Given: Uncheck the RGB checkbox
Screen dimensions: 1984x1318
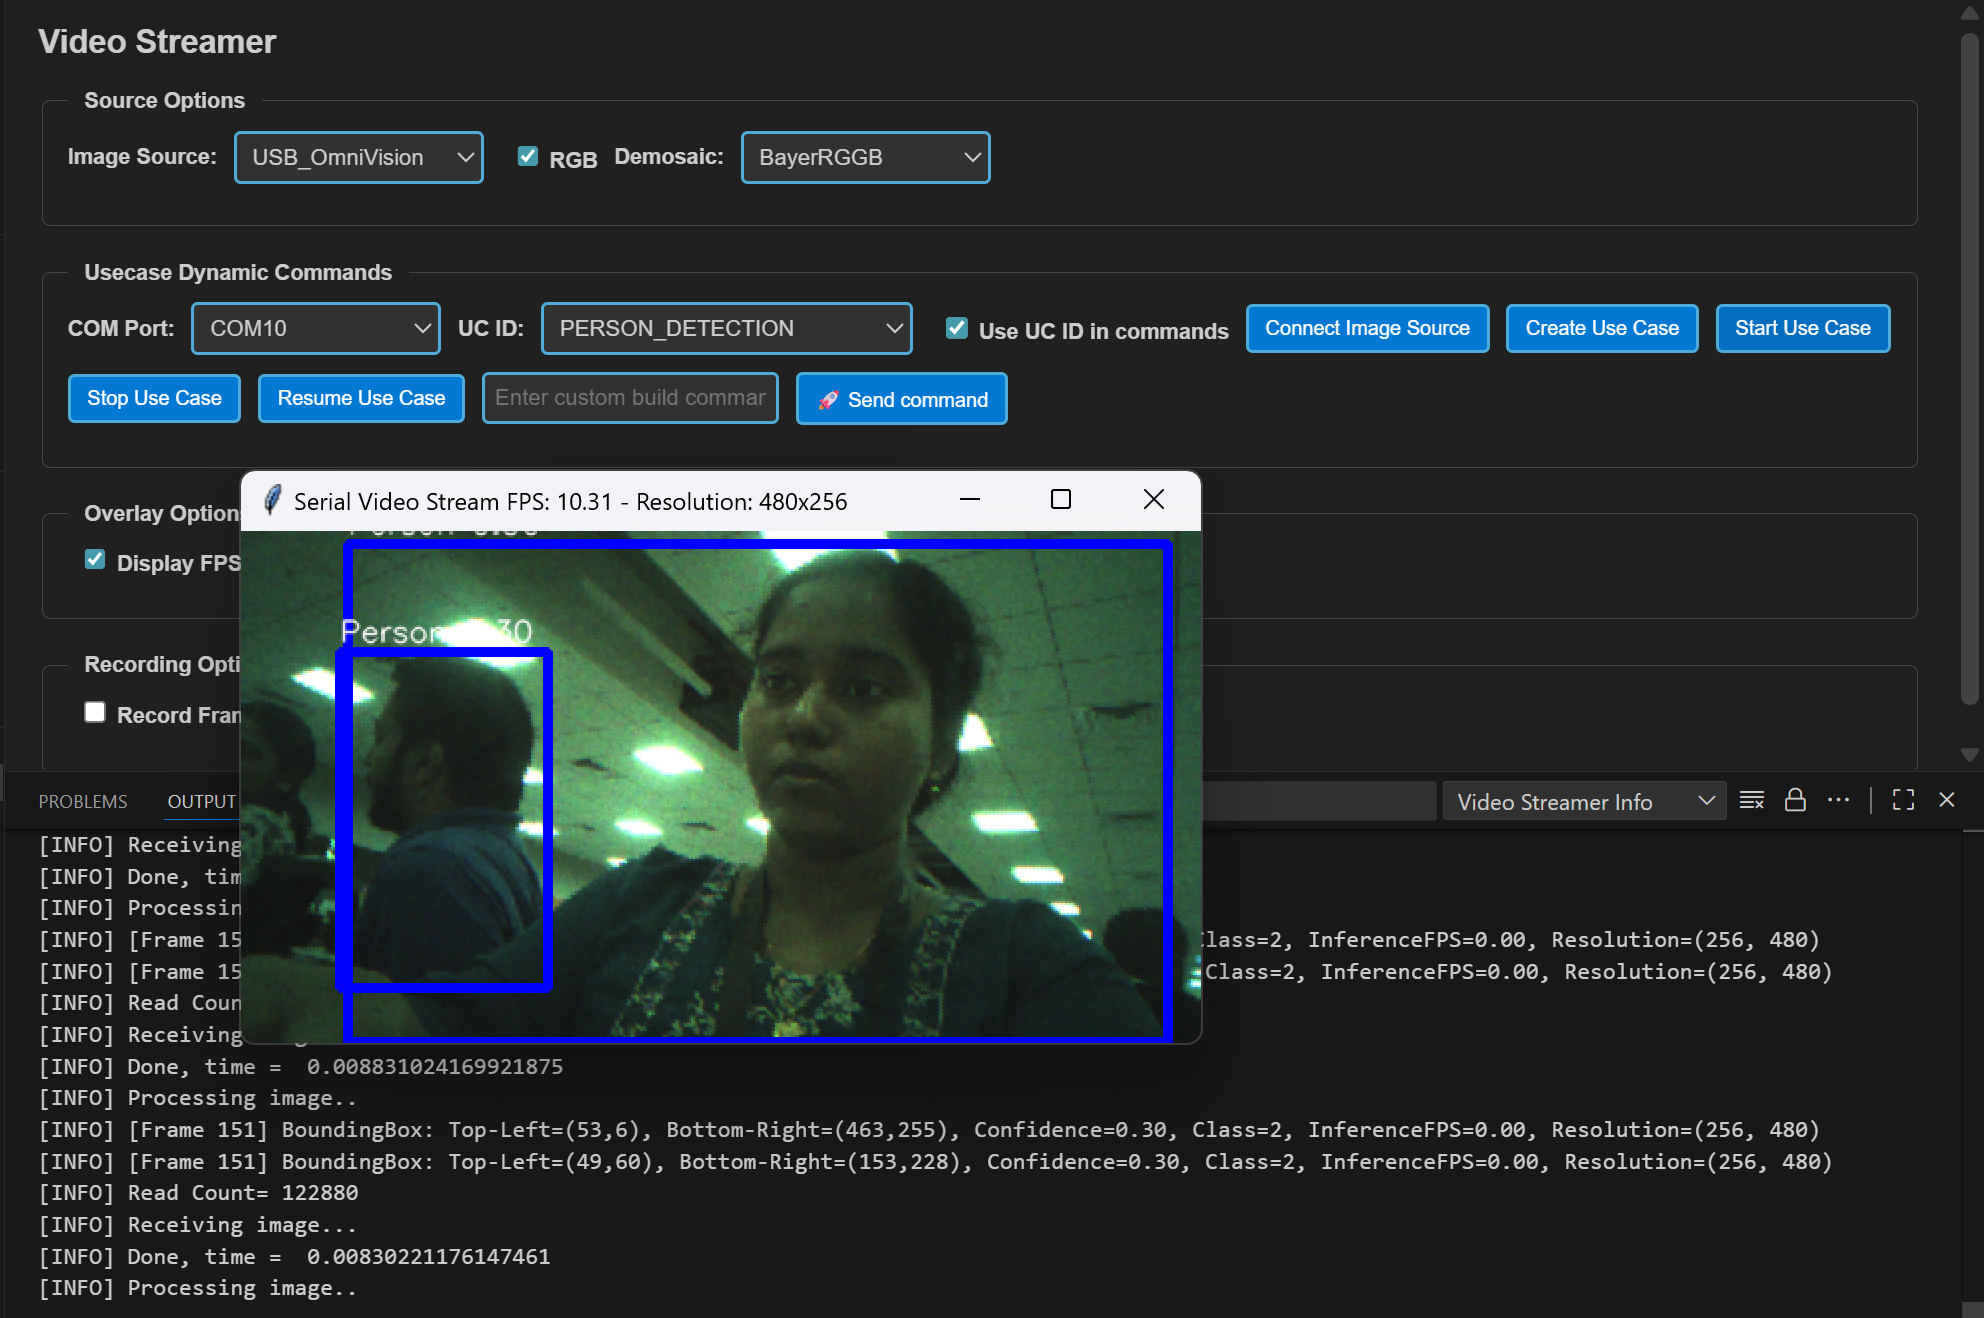Looking at the screenshot, I should 527,155.
